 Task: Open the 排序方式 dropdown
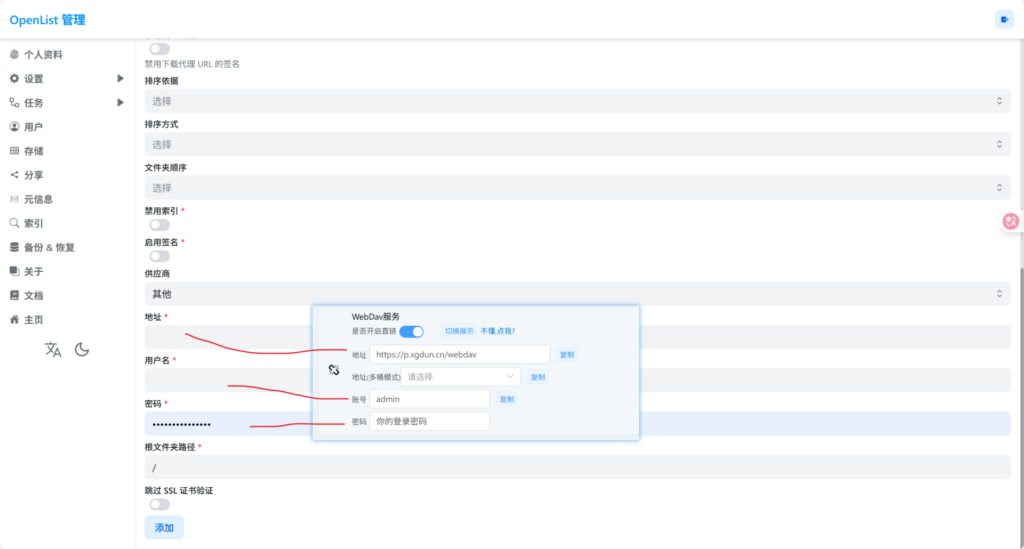pos(577,144)
